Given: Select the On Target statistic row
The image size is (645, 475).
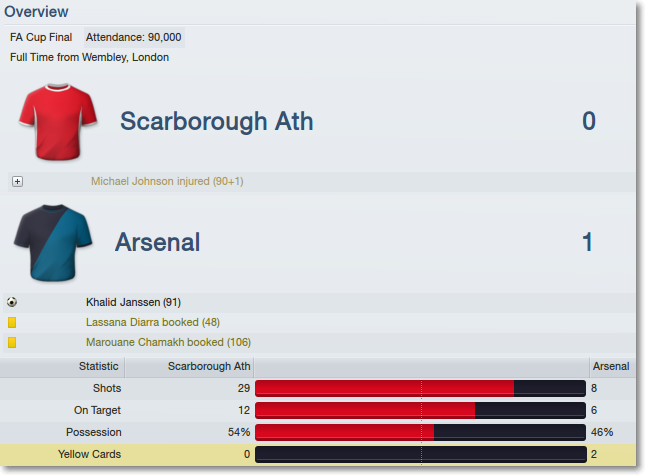Looking at the screenshot, I should (318, 410).
